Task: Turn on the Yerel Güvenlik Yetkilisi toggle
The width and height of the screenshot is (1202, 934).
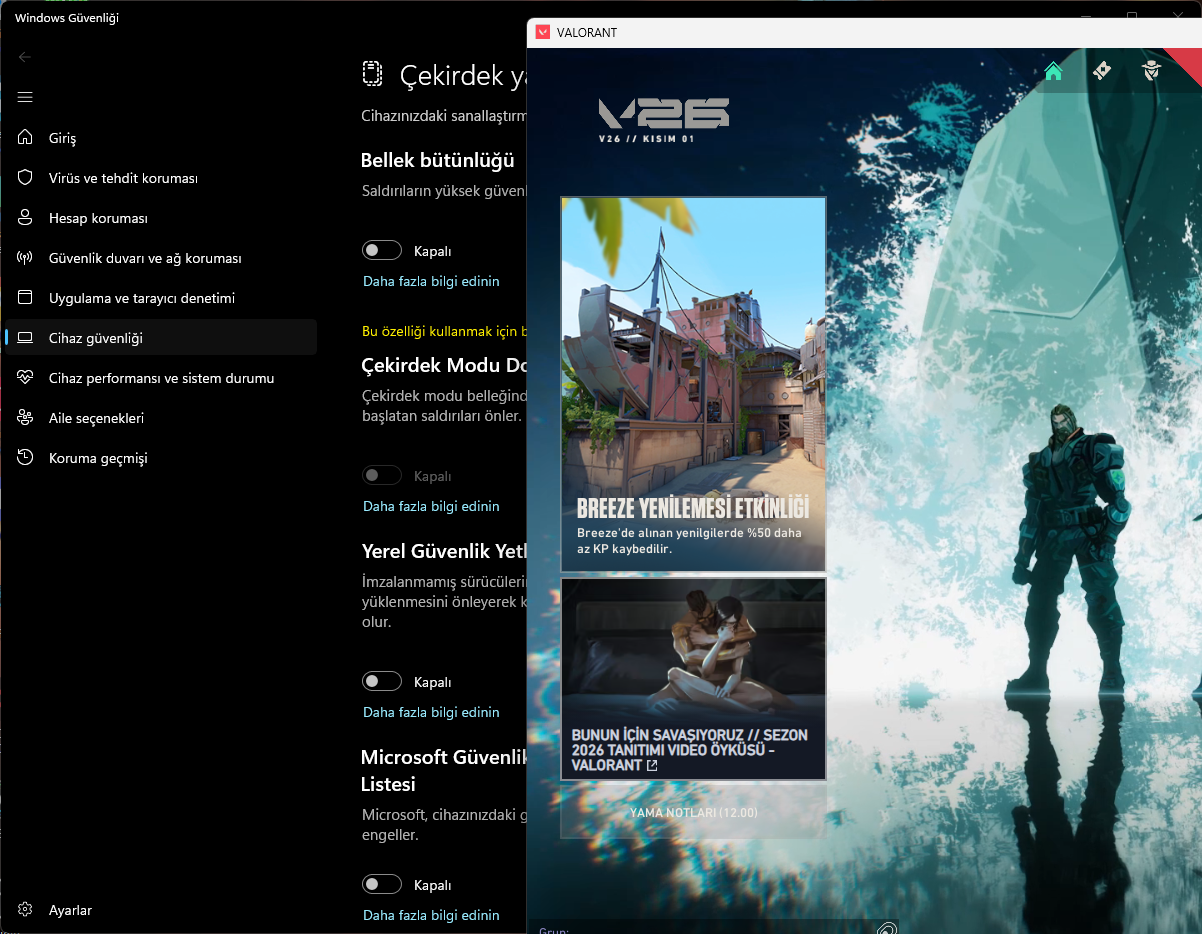Action: pos(382,682)
